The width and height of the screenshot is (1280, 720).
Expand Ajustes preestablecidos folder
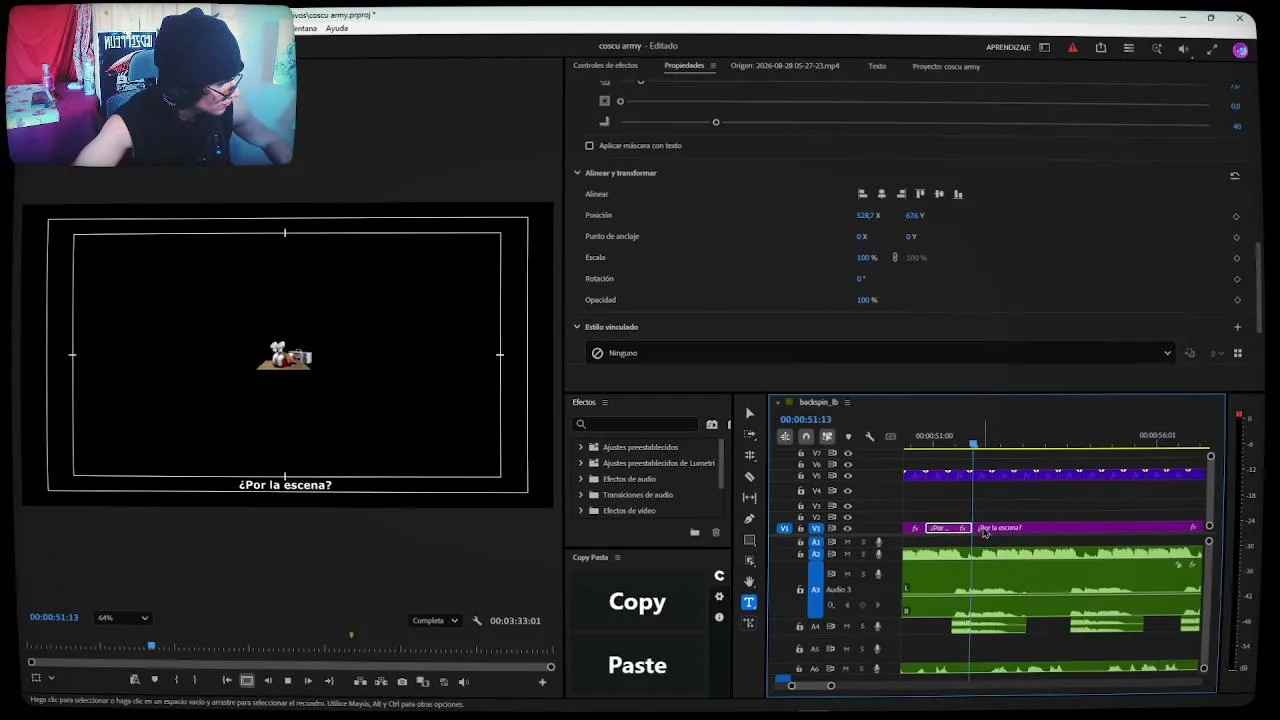click(x=581, y=447)
